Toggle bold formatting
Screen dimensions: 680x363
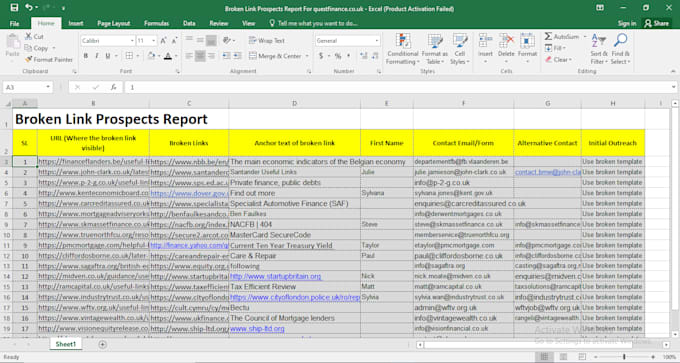click(86, 56)
